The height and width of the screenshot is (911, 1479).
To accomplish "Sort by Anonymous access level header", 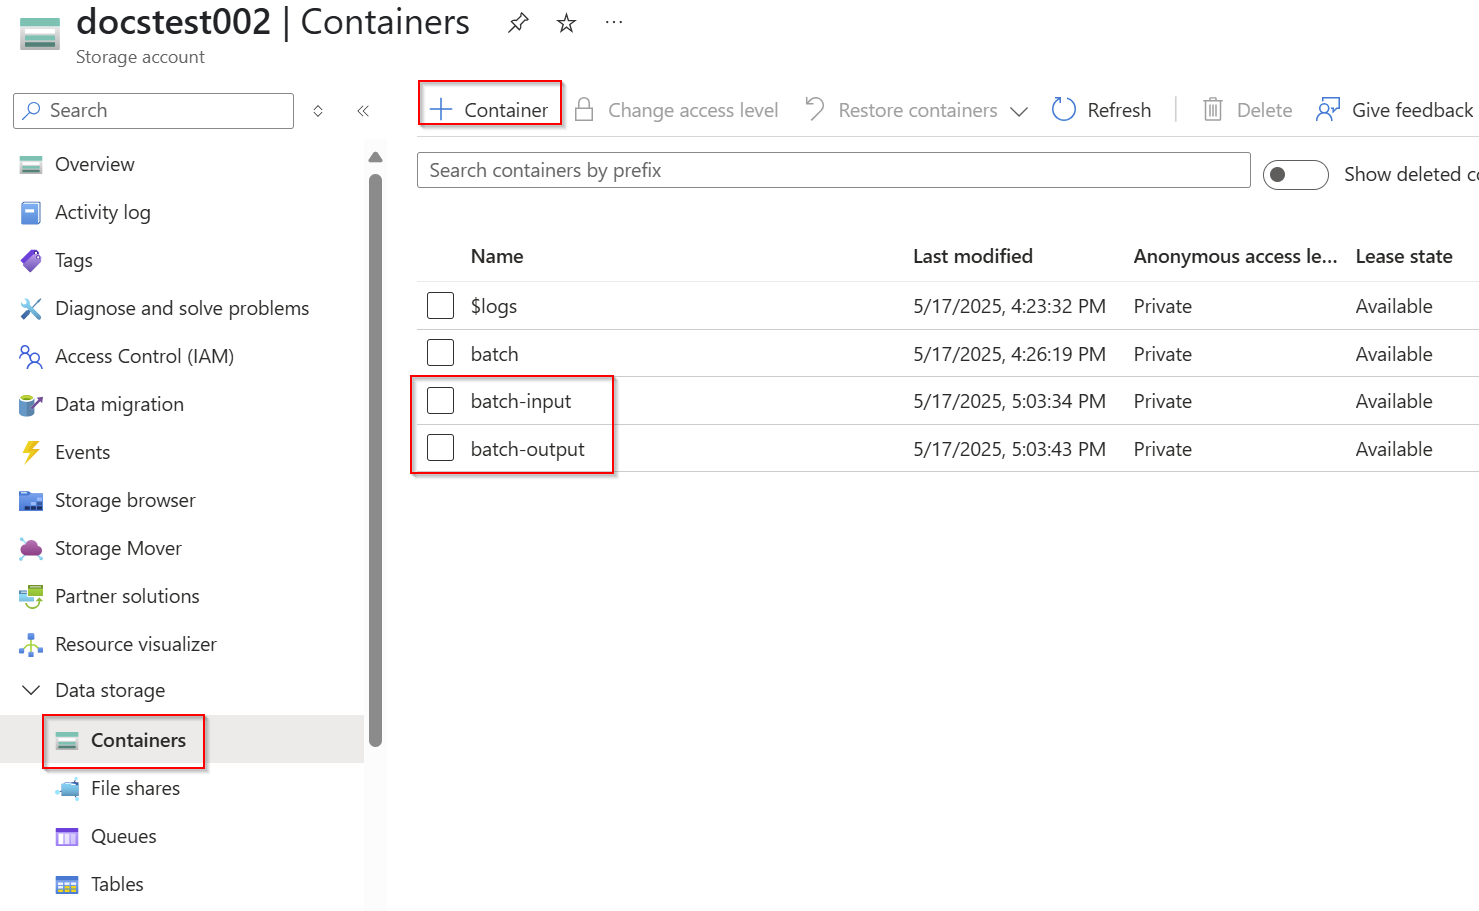I will pyautogui.click(x=1235, y=257).
